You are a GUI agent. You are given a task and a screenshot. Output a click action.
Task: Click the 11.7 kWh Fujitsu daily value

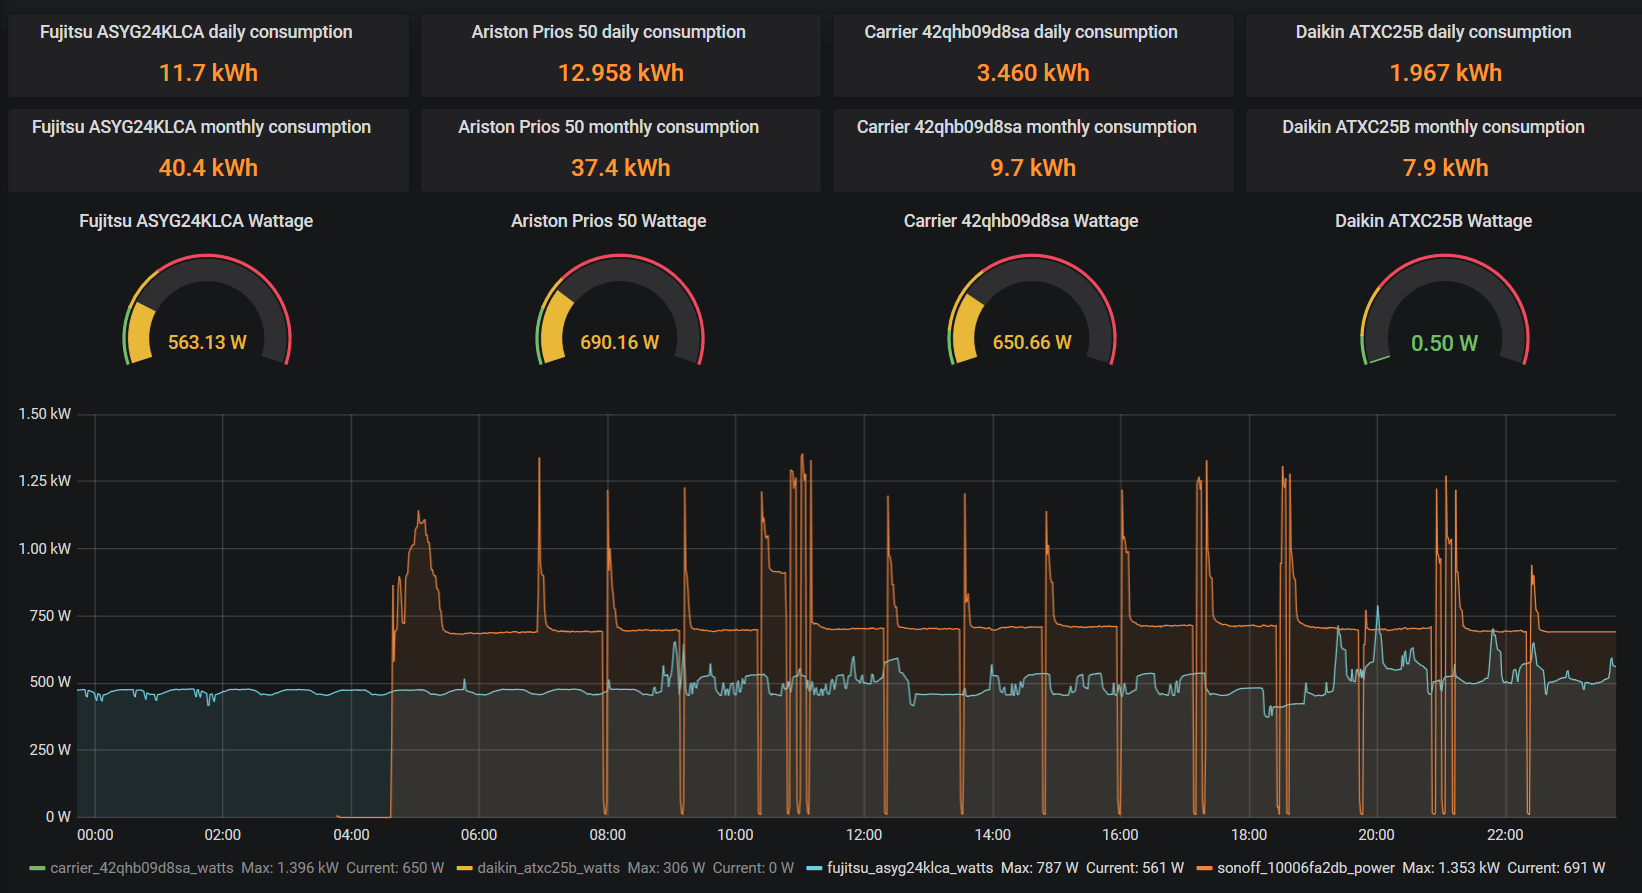208,73
